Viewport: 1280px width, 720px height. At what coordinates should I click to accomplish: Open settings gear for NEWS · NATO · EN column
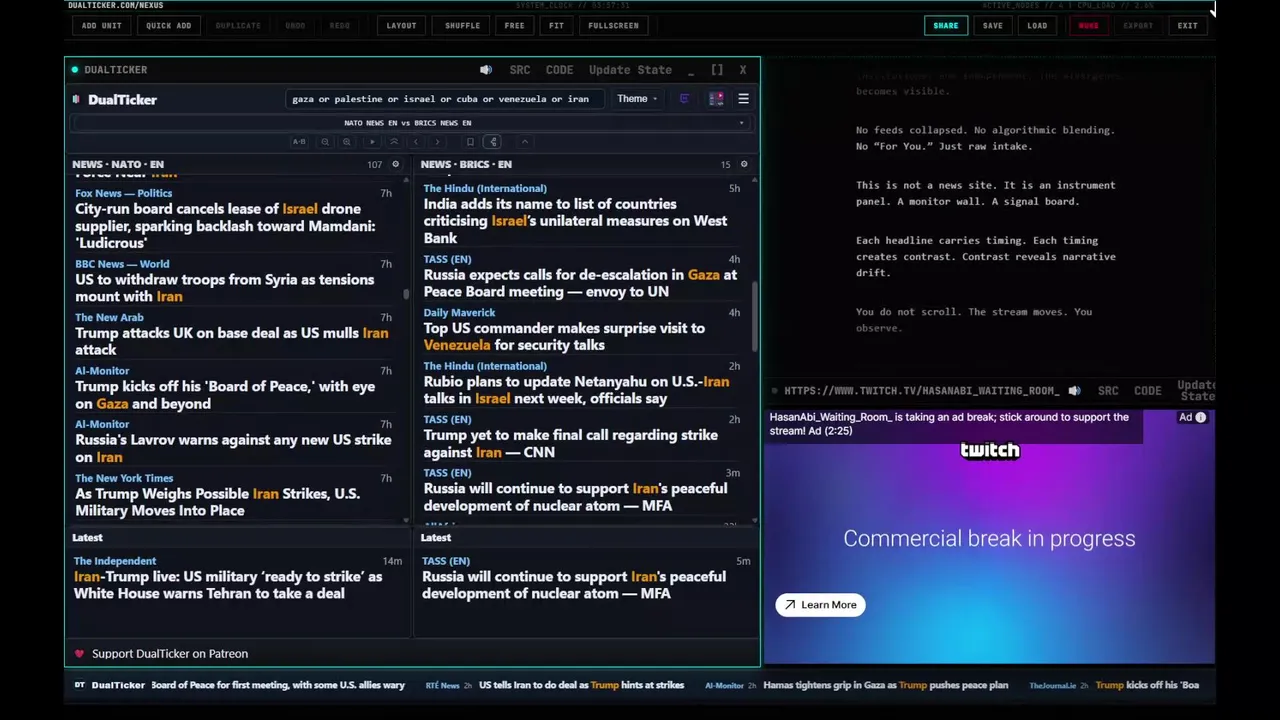coord(395,164)
